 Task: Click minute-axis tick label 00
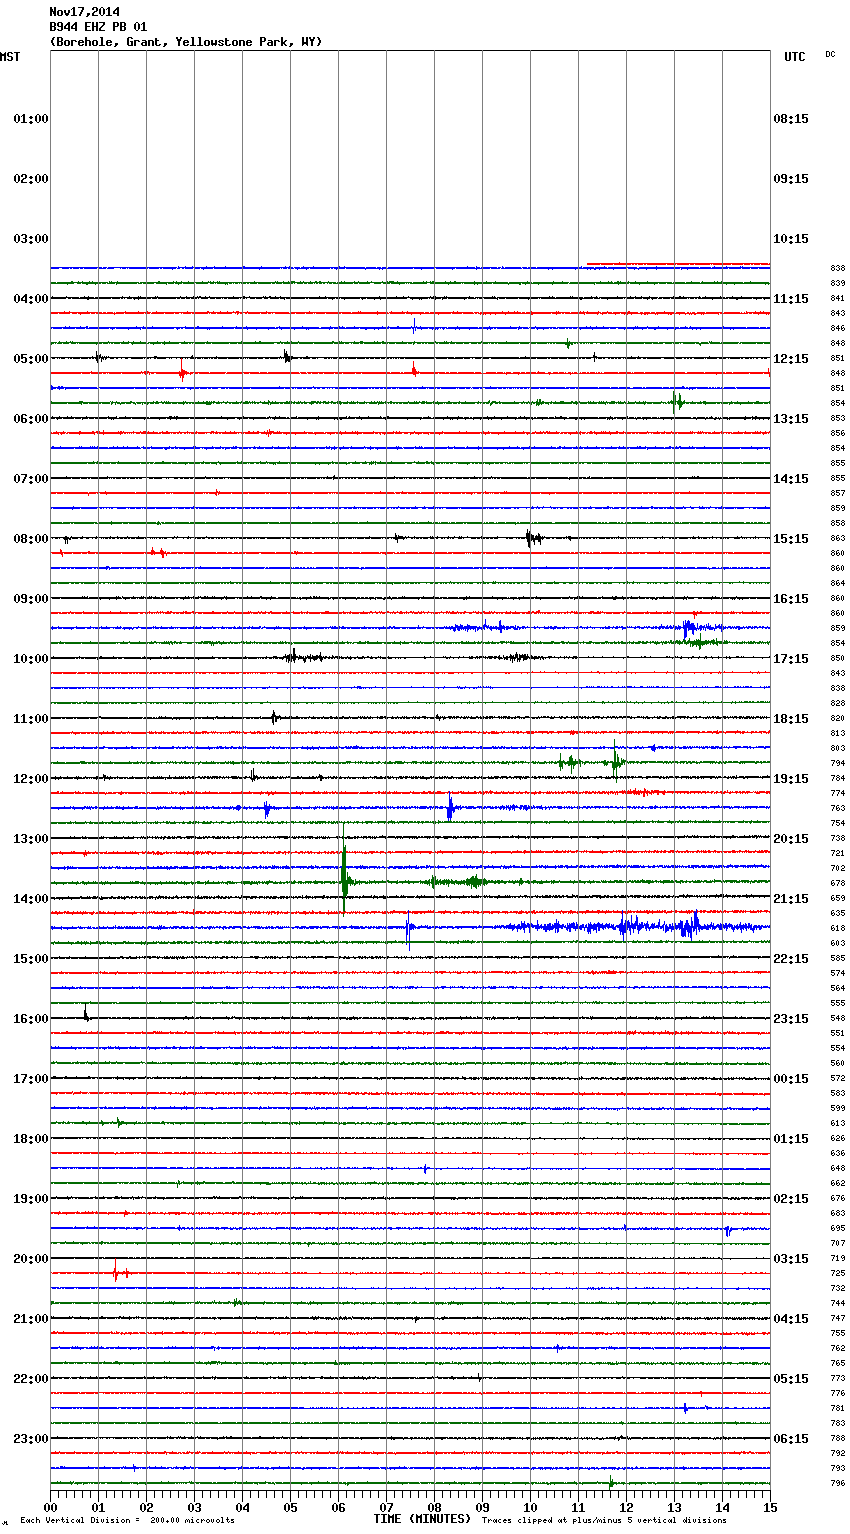pyautogui.click(x=50, y=1507)
